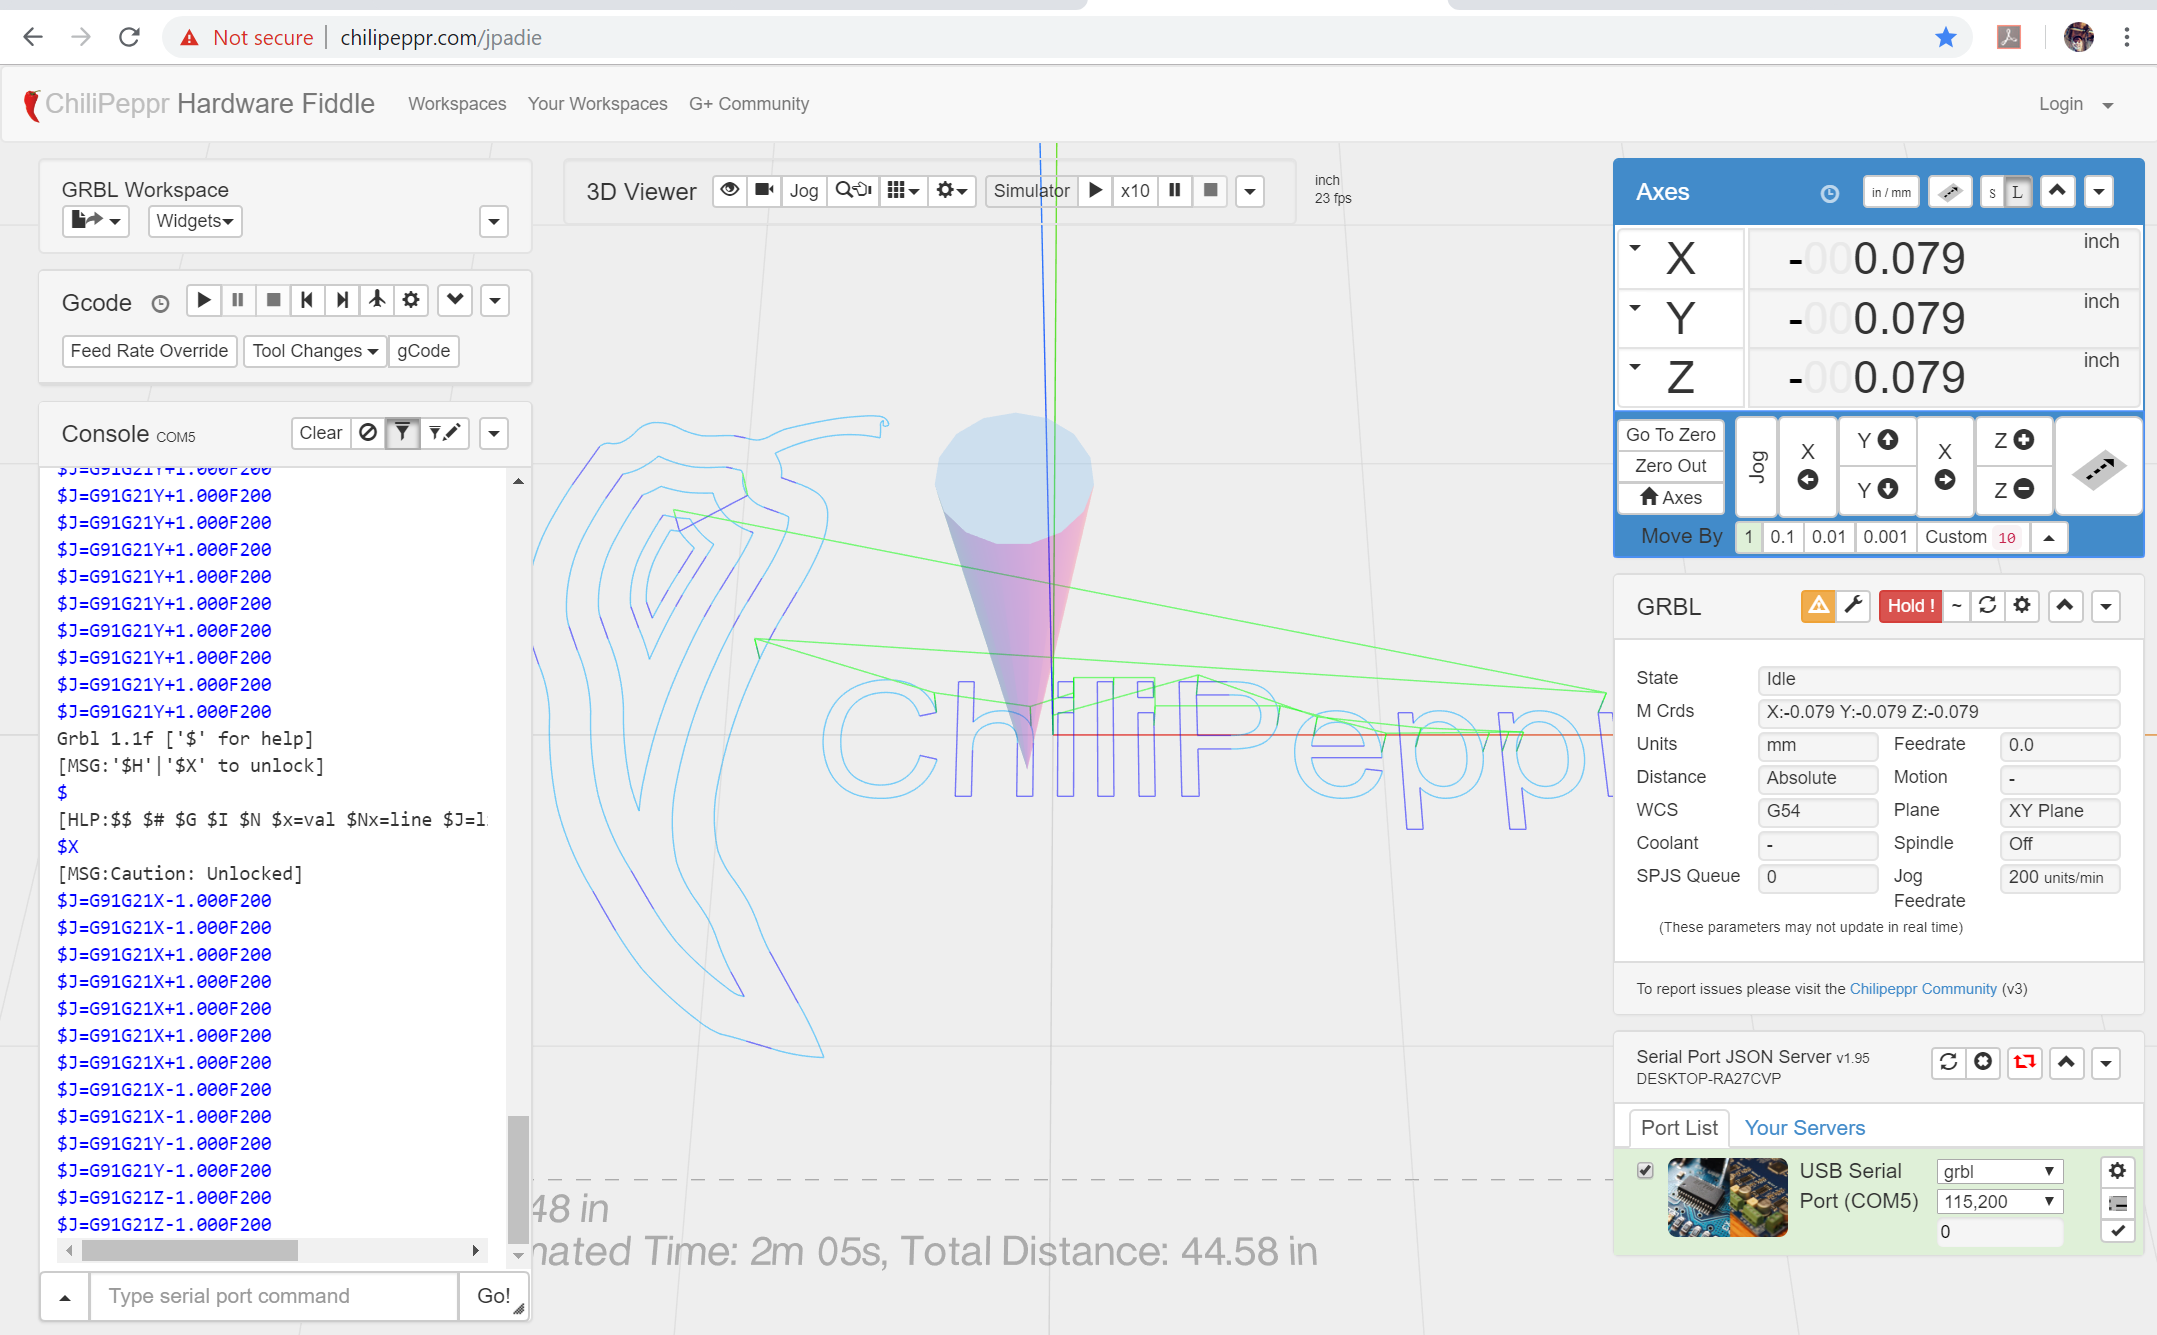Step back to previous Gcode line
This screenshot has height=1335, width=2157.
(x=307, y=300)
